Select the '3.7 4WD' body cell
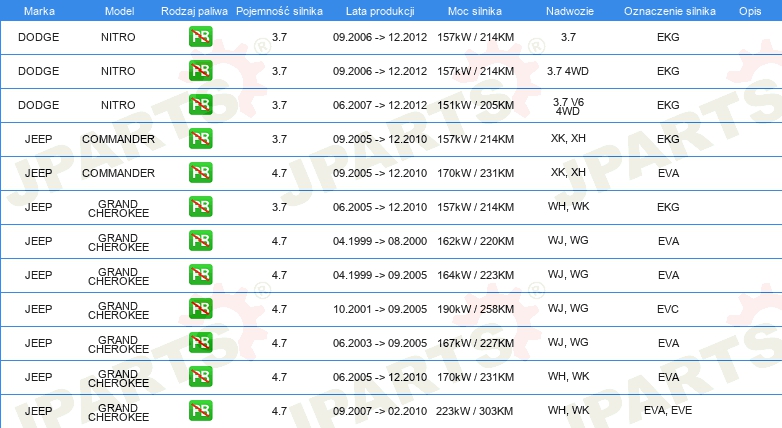 (568, 71)
